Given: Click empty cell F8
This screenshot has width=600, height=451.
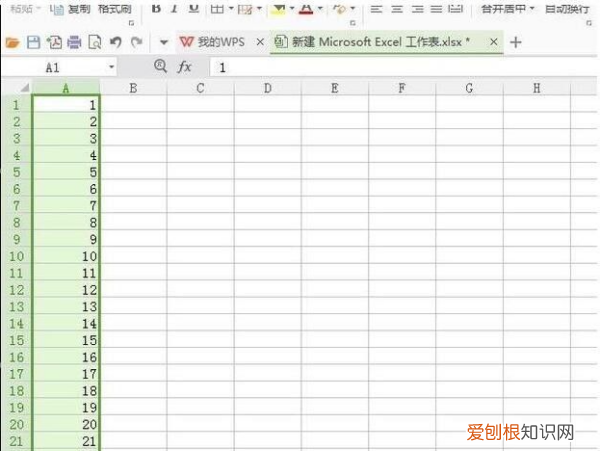Looking at the screenshot, I should (402, 222).
